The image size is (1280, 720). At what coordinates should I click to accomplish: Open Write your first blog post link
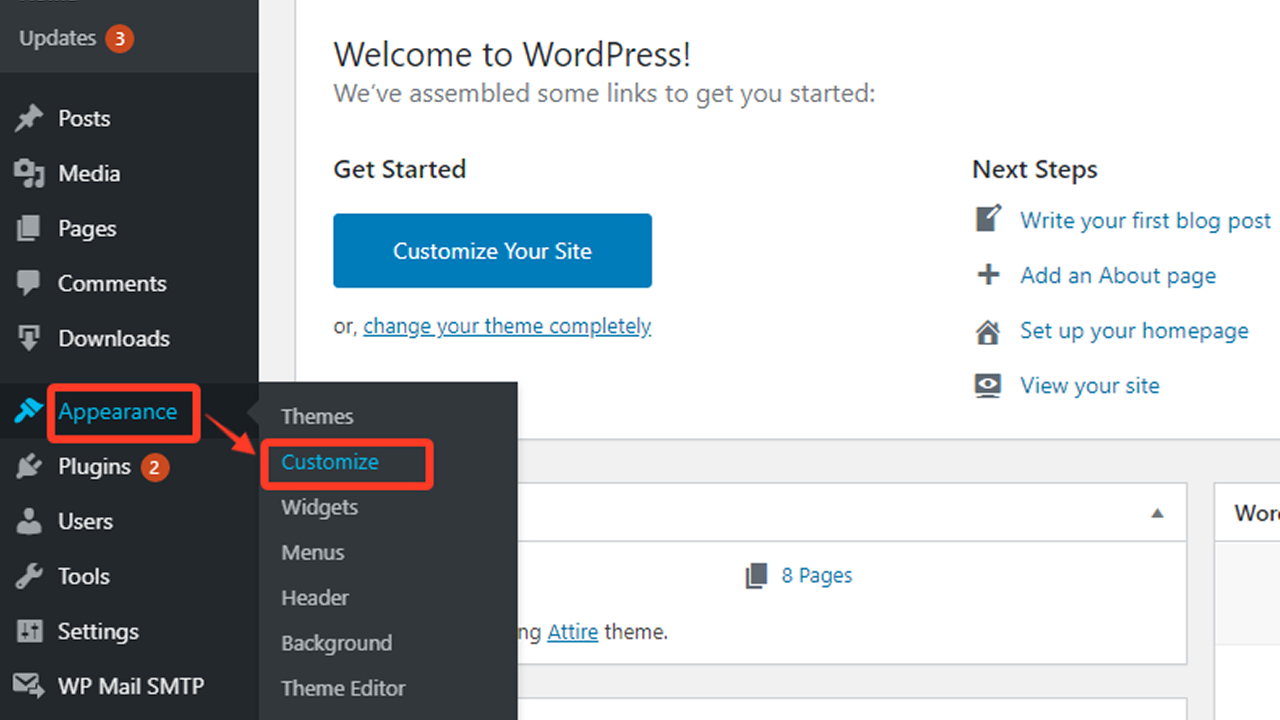click(x=1145, y=220)
